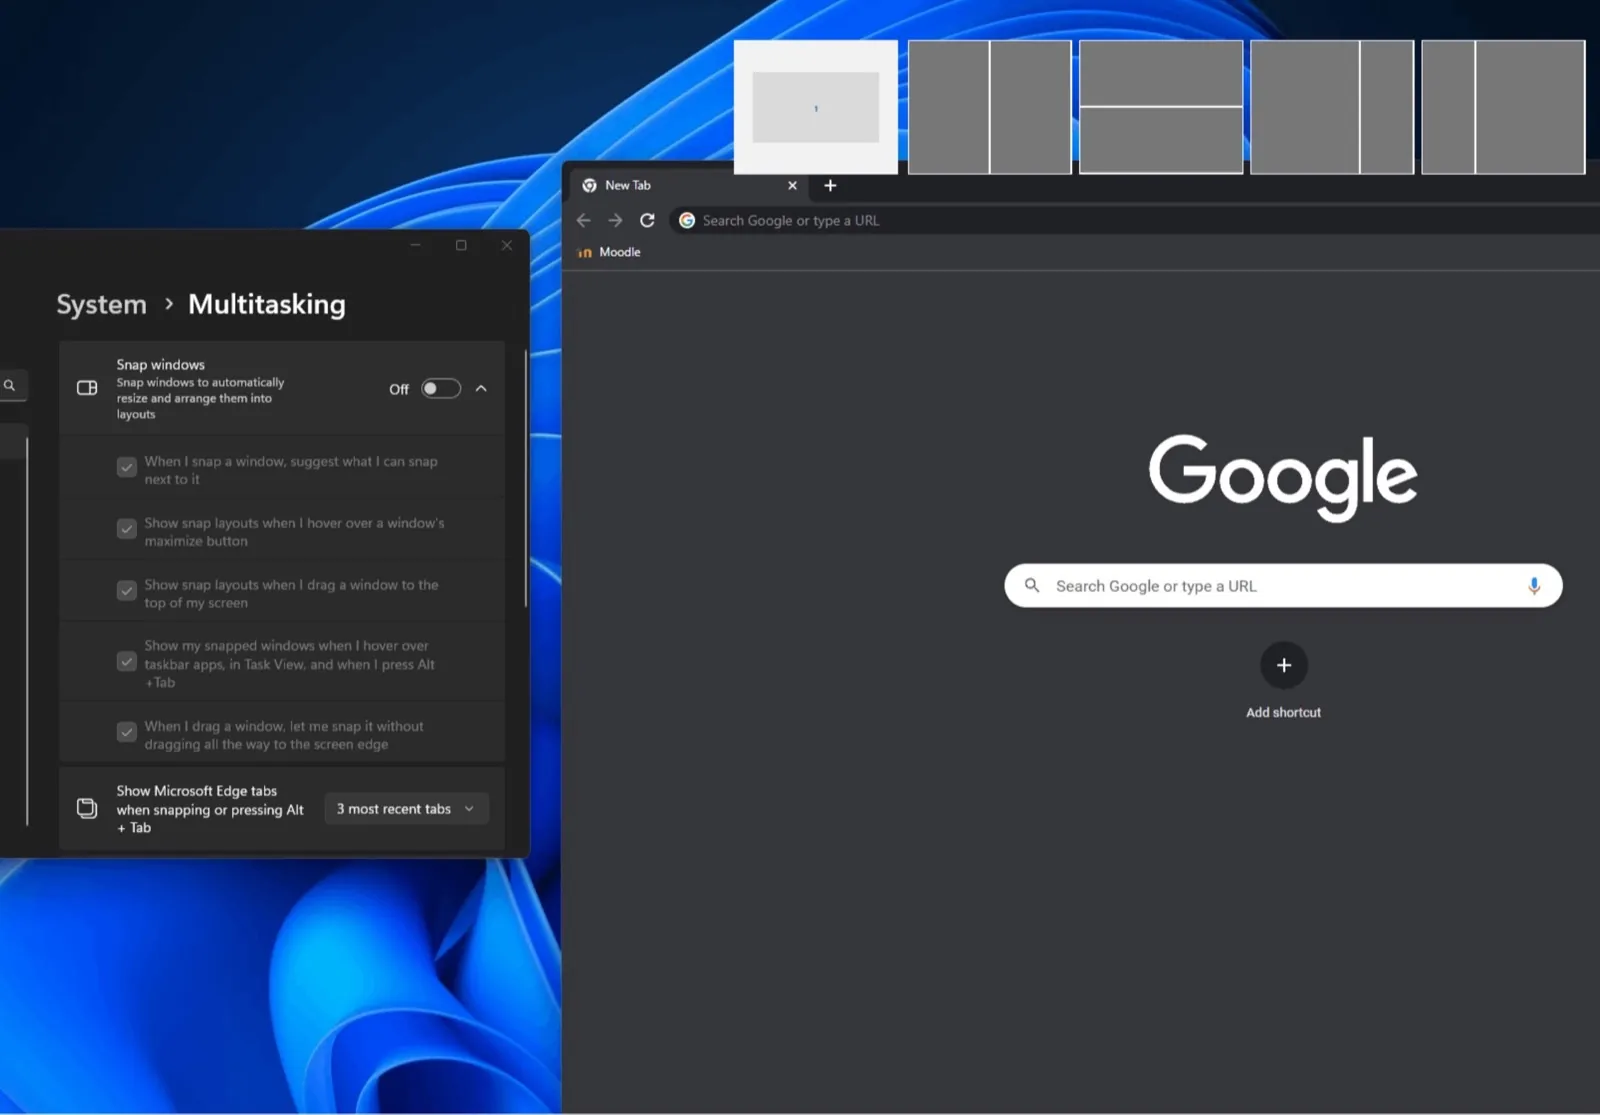Click the System breadcrumb link
This screenshot has height=1115, width=1600.
coord(100,304)
